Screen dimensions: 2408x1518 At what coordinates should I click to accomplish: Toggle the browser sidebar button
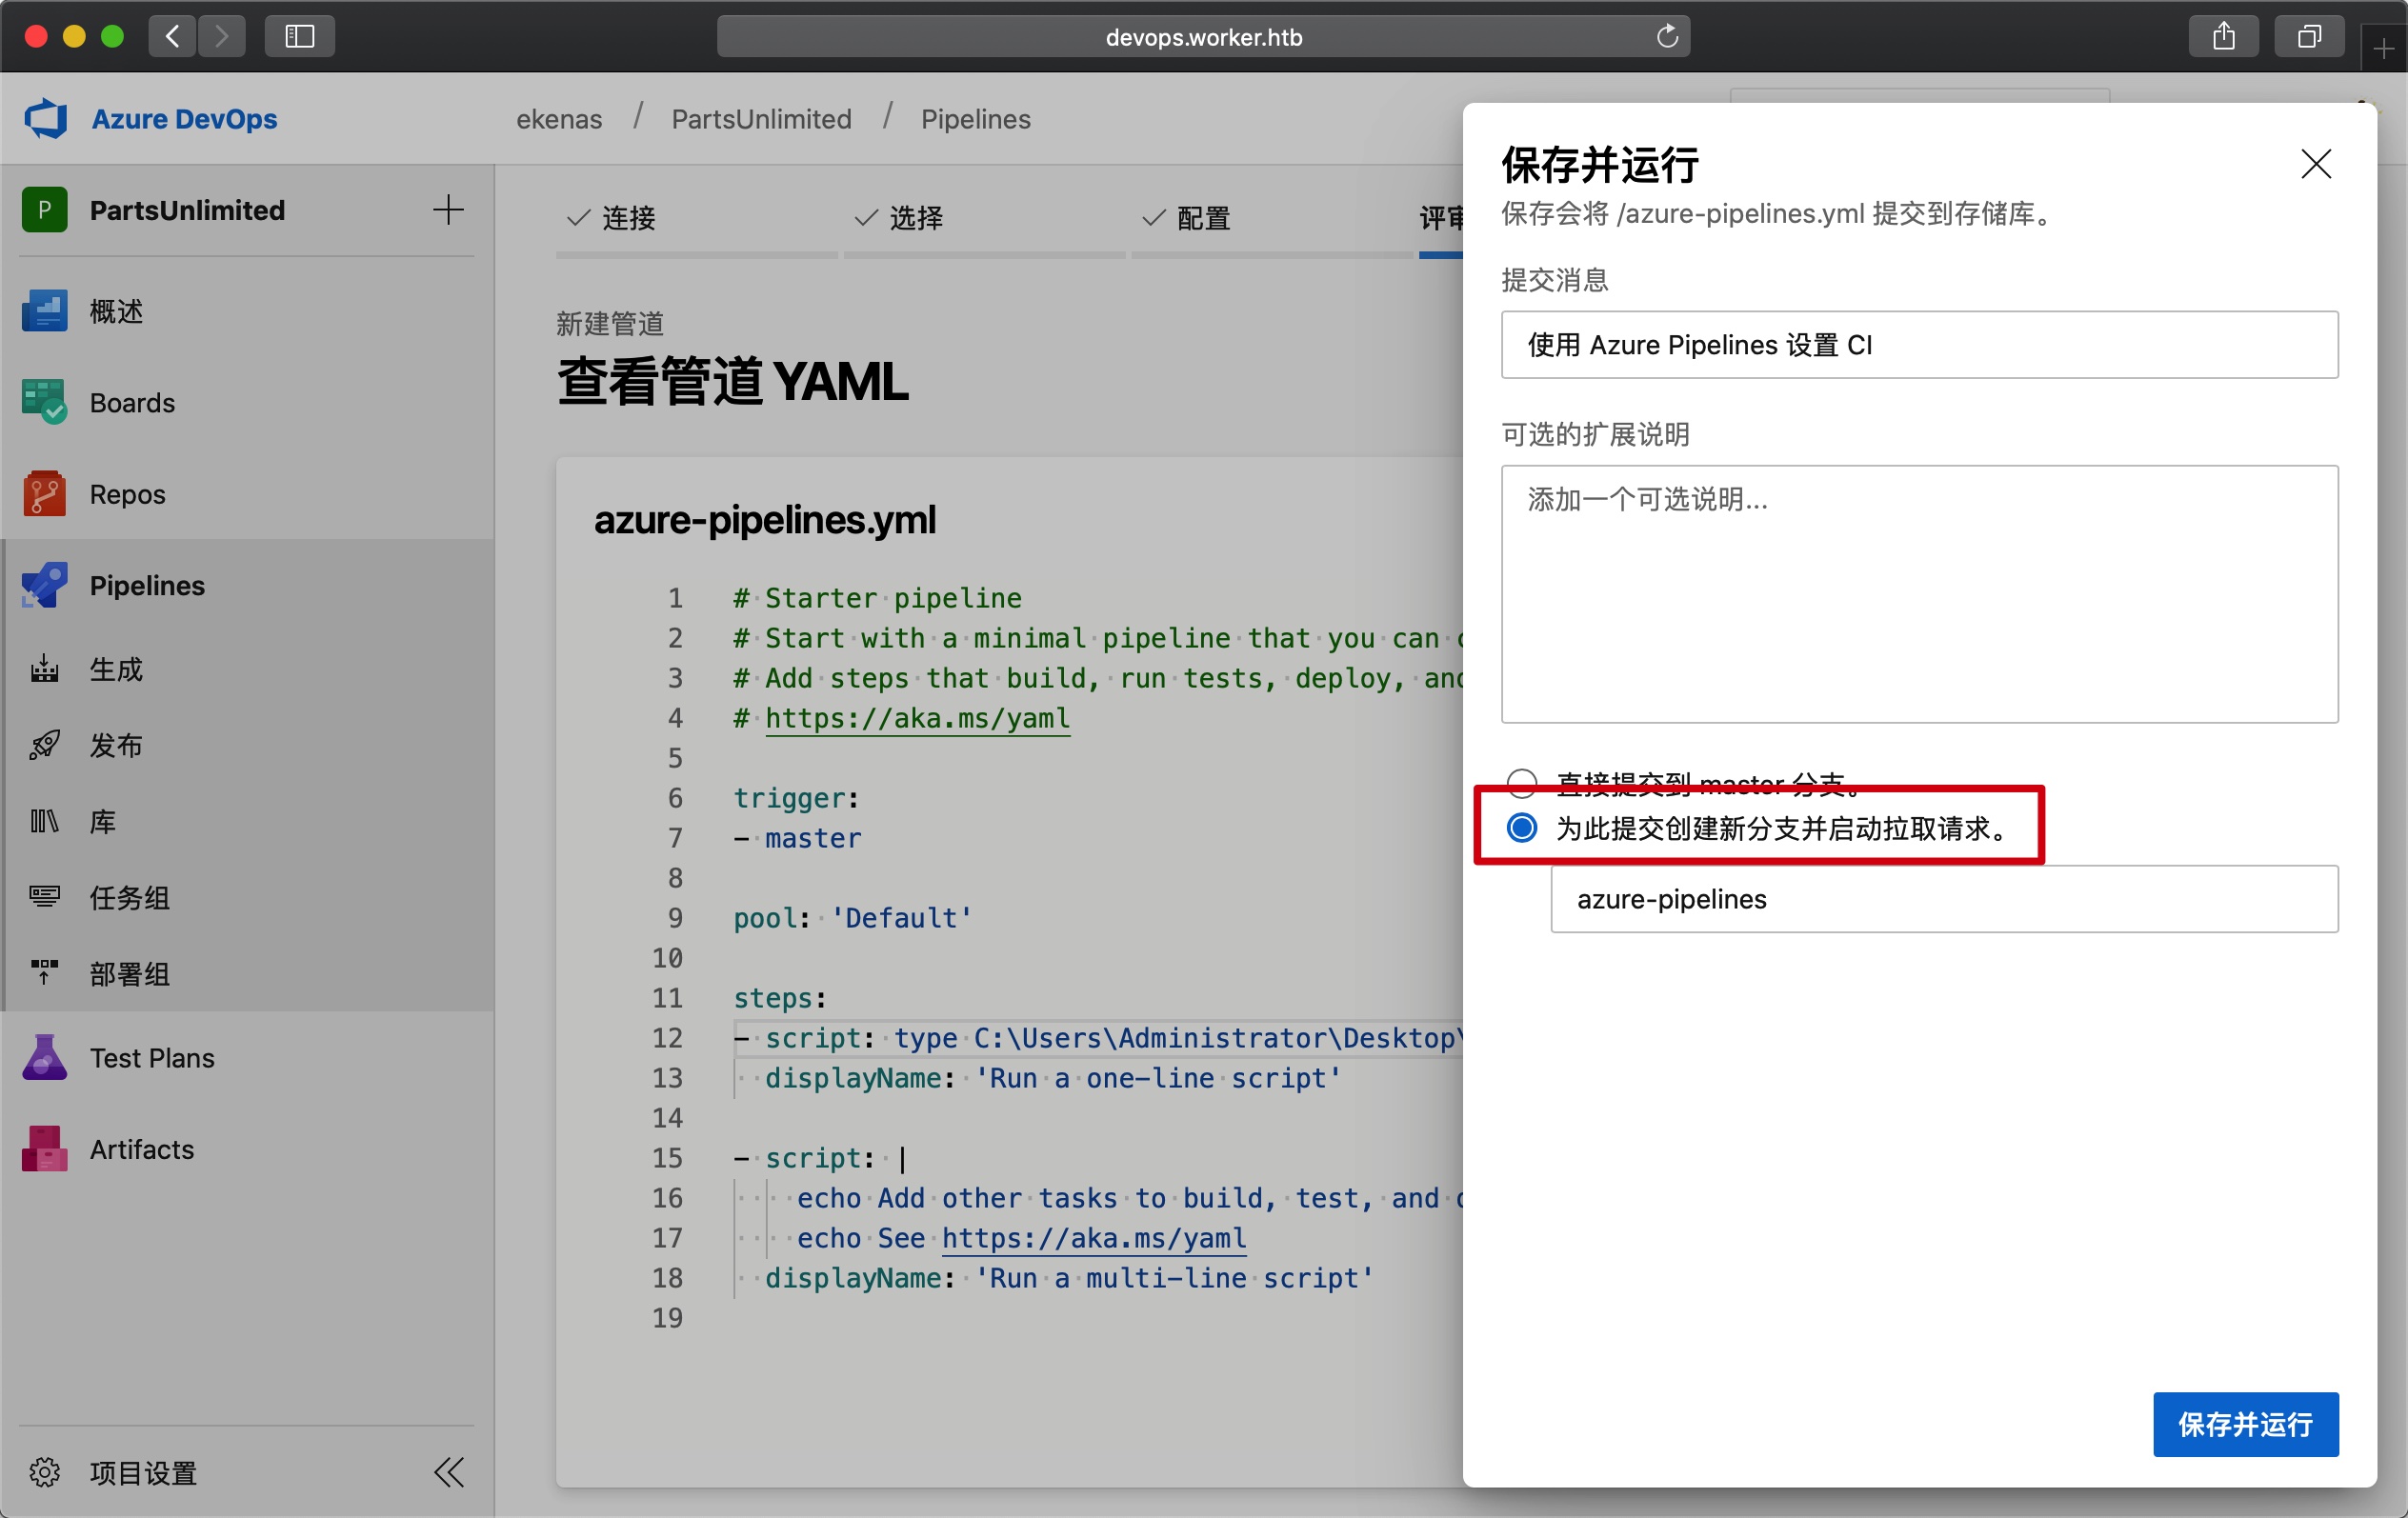[299, 37]
